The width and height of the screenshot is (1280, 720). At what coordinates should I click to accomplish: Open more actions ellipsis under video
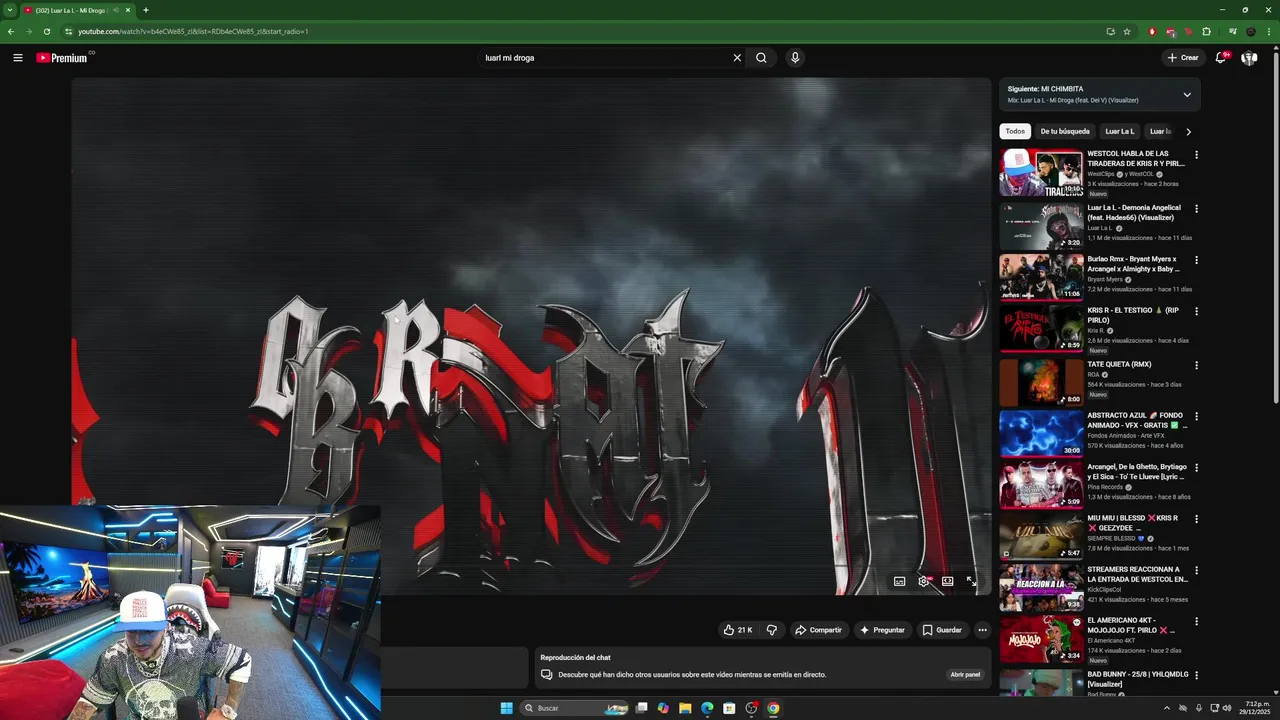click(982, 630)
